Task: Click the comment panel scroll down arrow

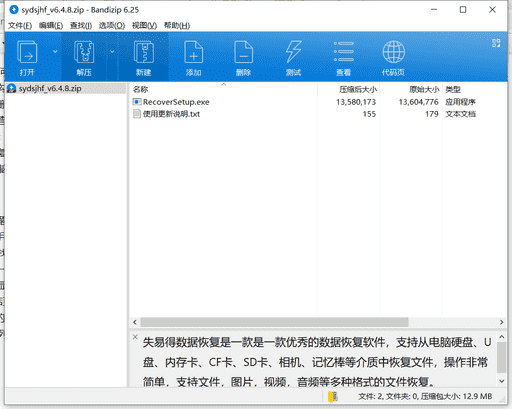Action: point(502,381)
